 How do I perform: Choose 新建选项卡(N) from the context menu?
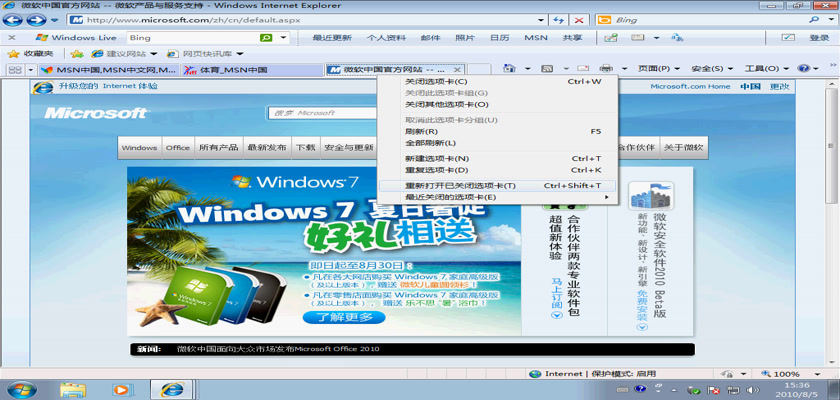pos(436,159)
